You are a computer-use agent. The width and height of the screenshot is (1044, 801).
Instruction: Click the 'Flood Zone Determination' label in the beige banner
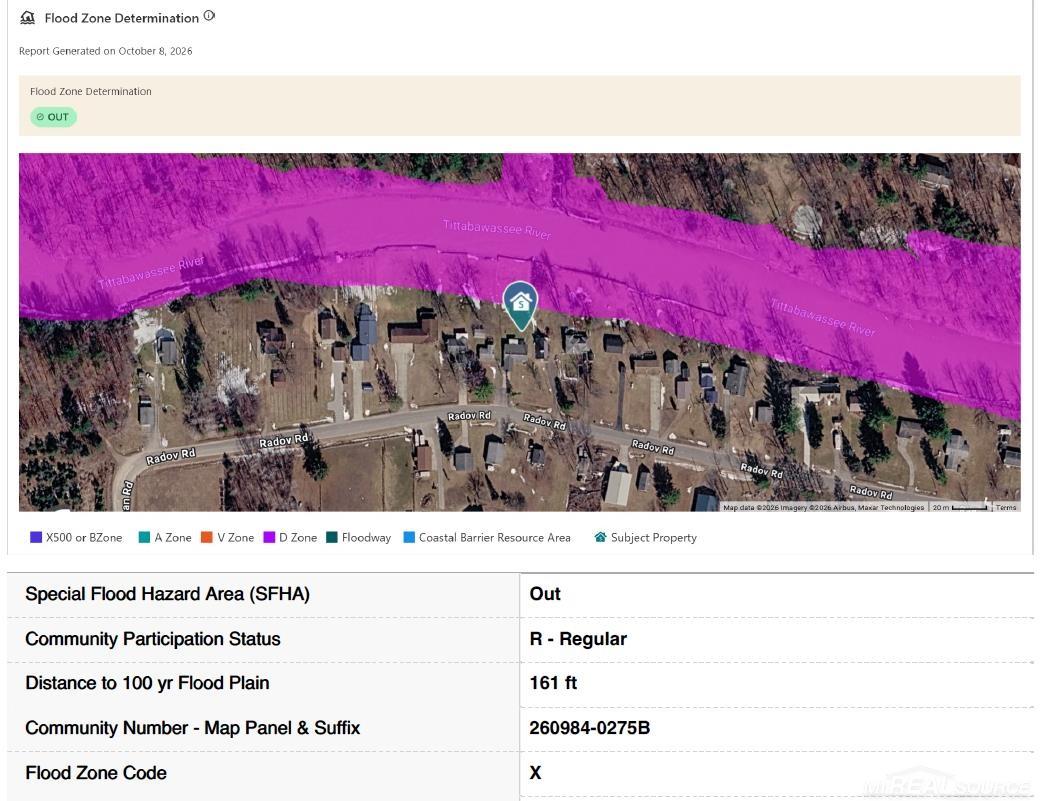(91, 91)
